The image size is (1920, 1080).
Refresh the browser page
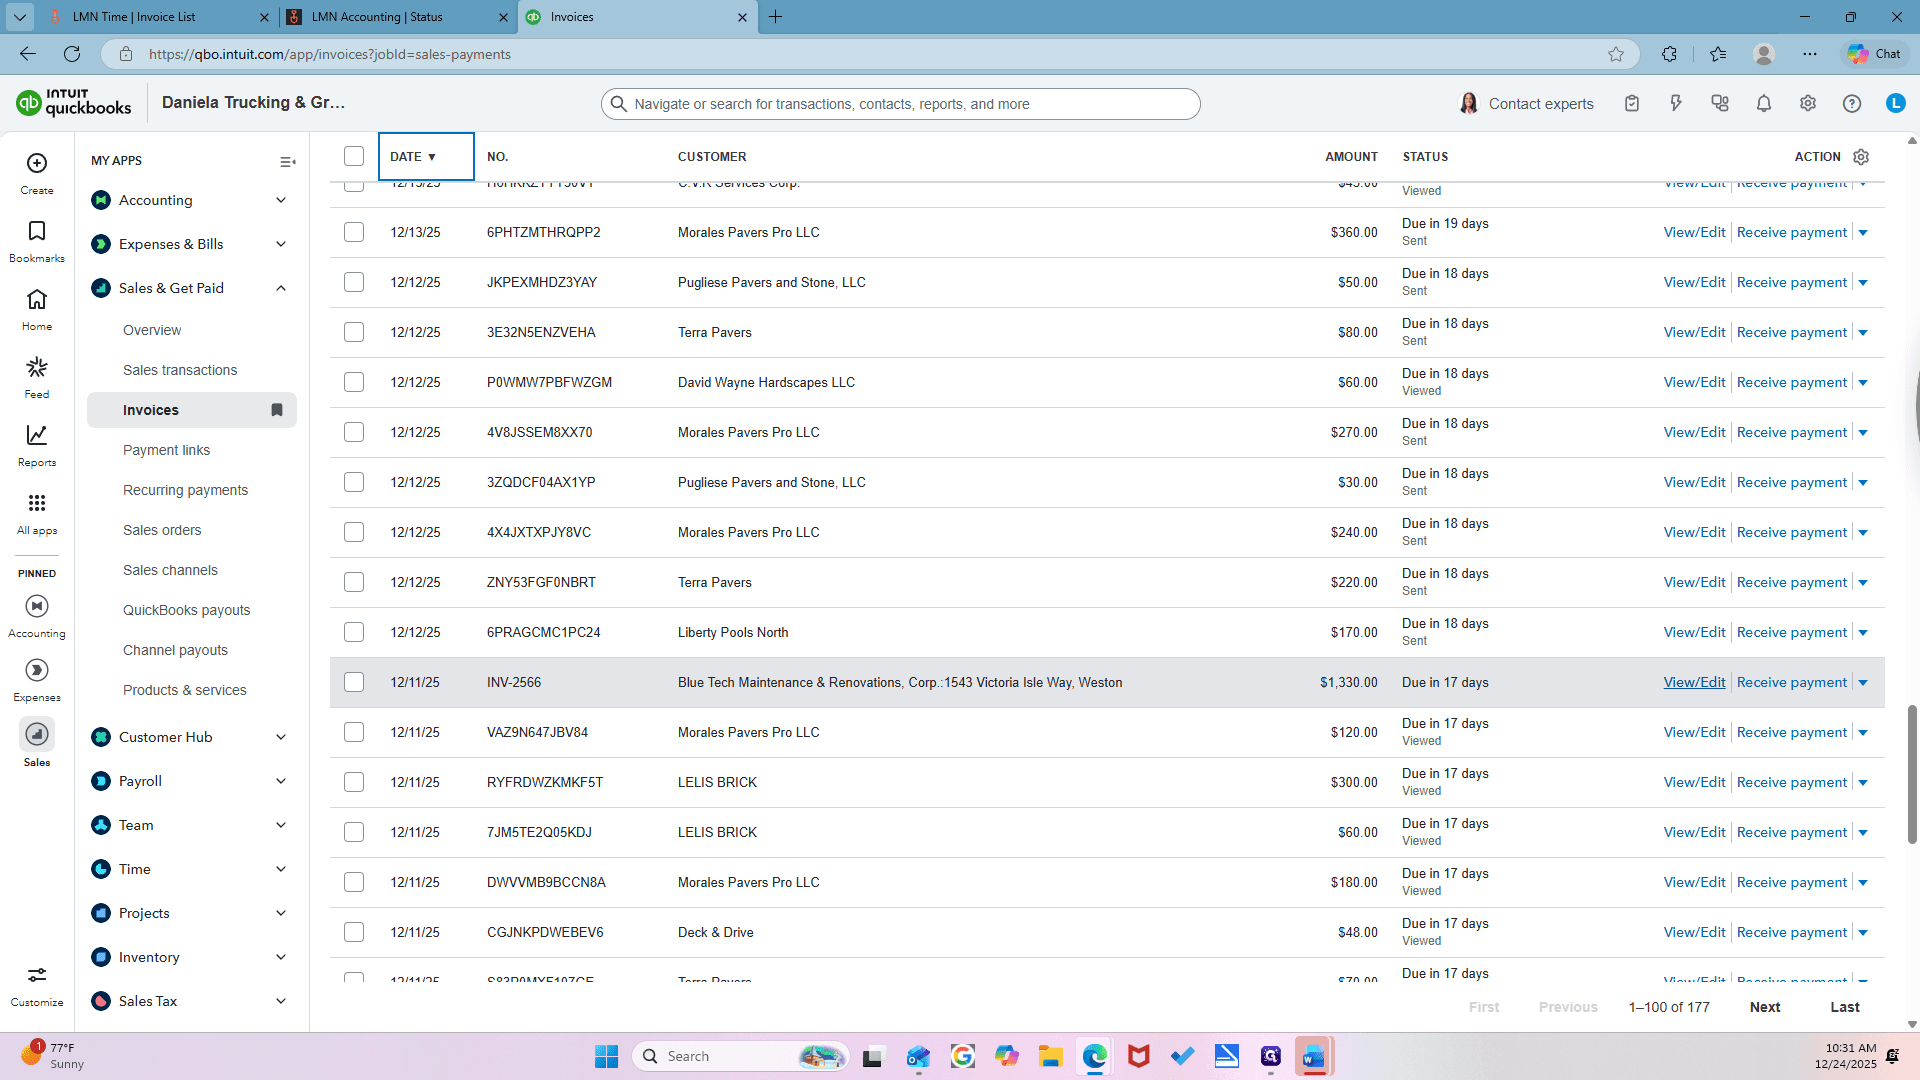[72, 54]
